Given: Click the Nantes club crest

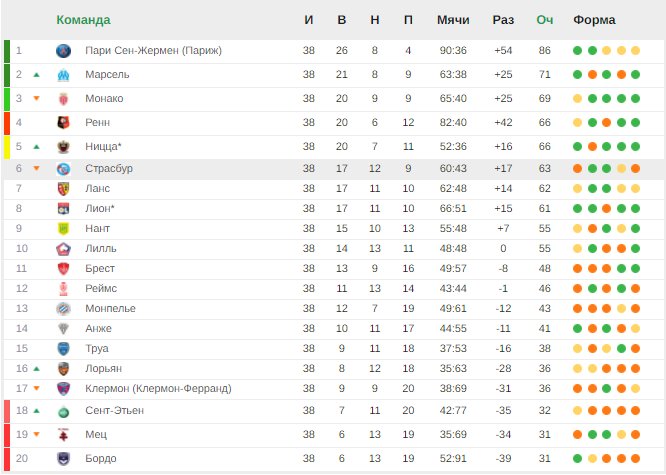Looking at the screenshot, I should pos(64,228).
